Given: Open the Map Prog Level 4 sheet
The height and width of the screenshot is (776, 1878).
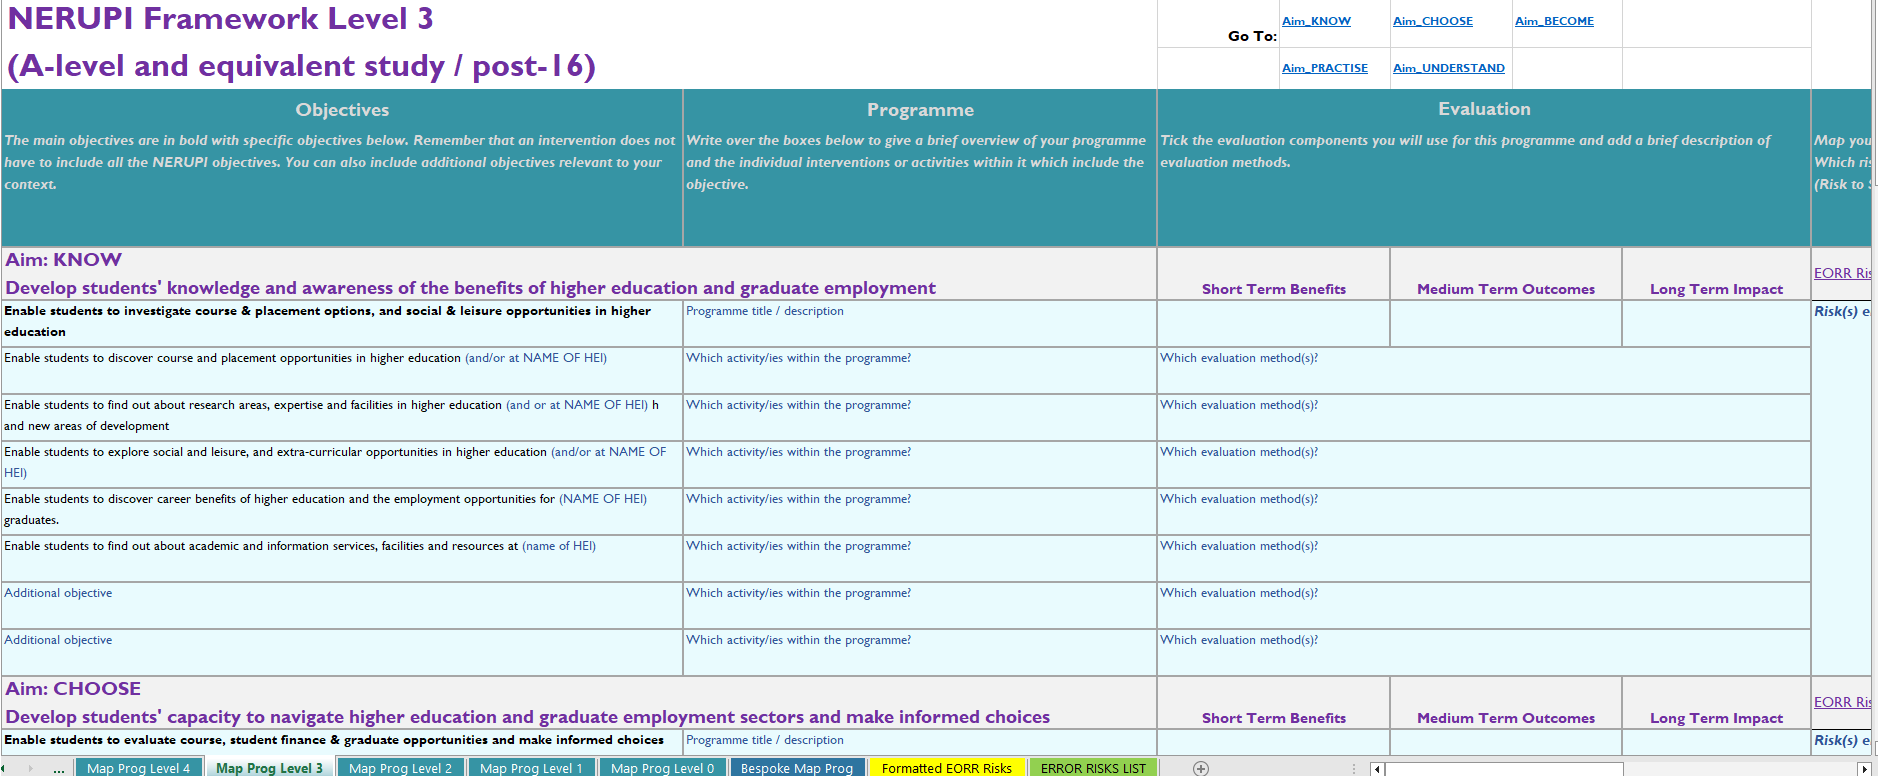Looking at the screenshot, I should (138, 768).
